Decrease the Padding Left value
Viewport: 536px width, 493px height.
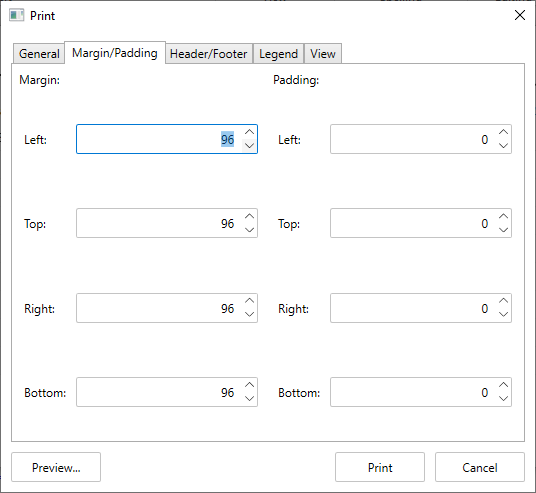(x=504, y=146)
